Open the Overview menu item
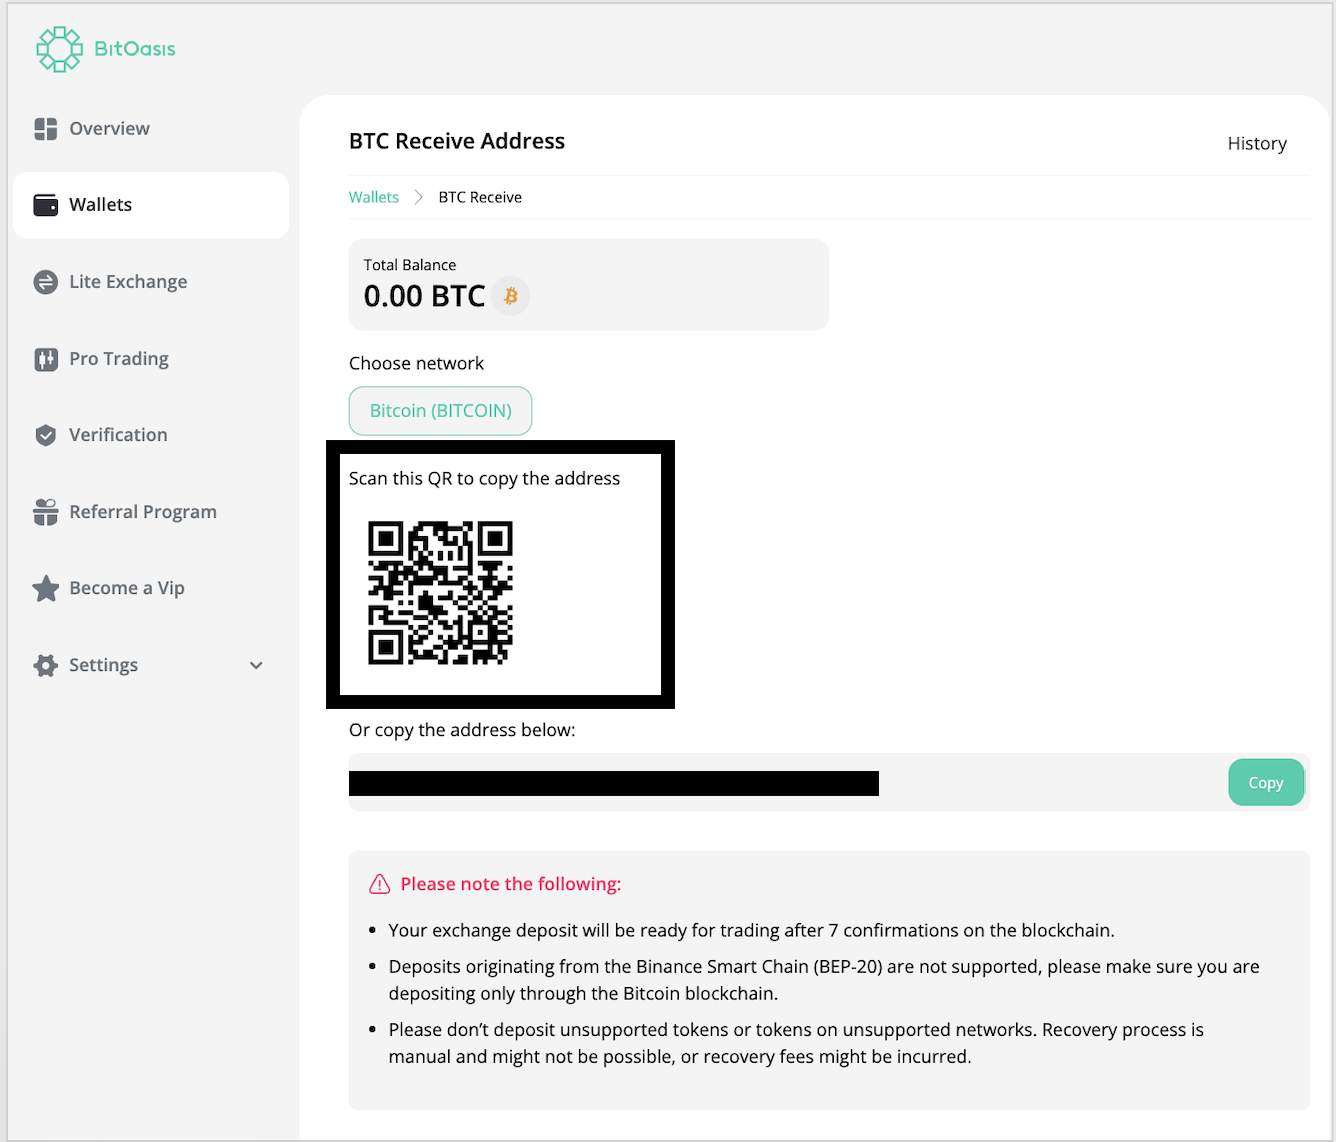Viewport: 1336px width, 1142px height. tap(151, 129)
